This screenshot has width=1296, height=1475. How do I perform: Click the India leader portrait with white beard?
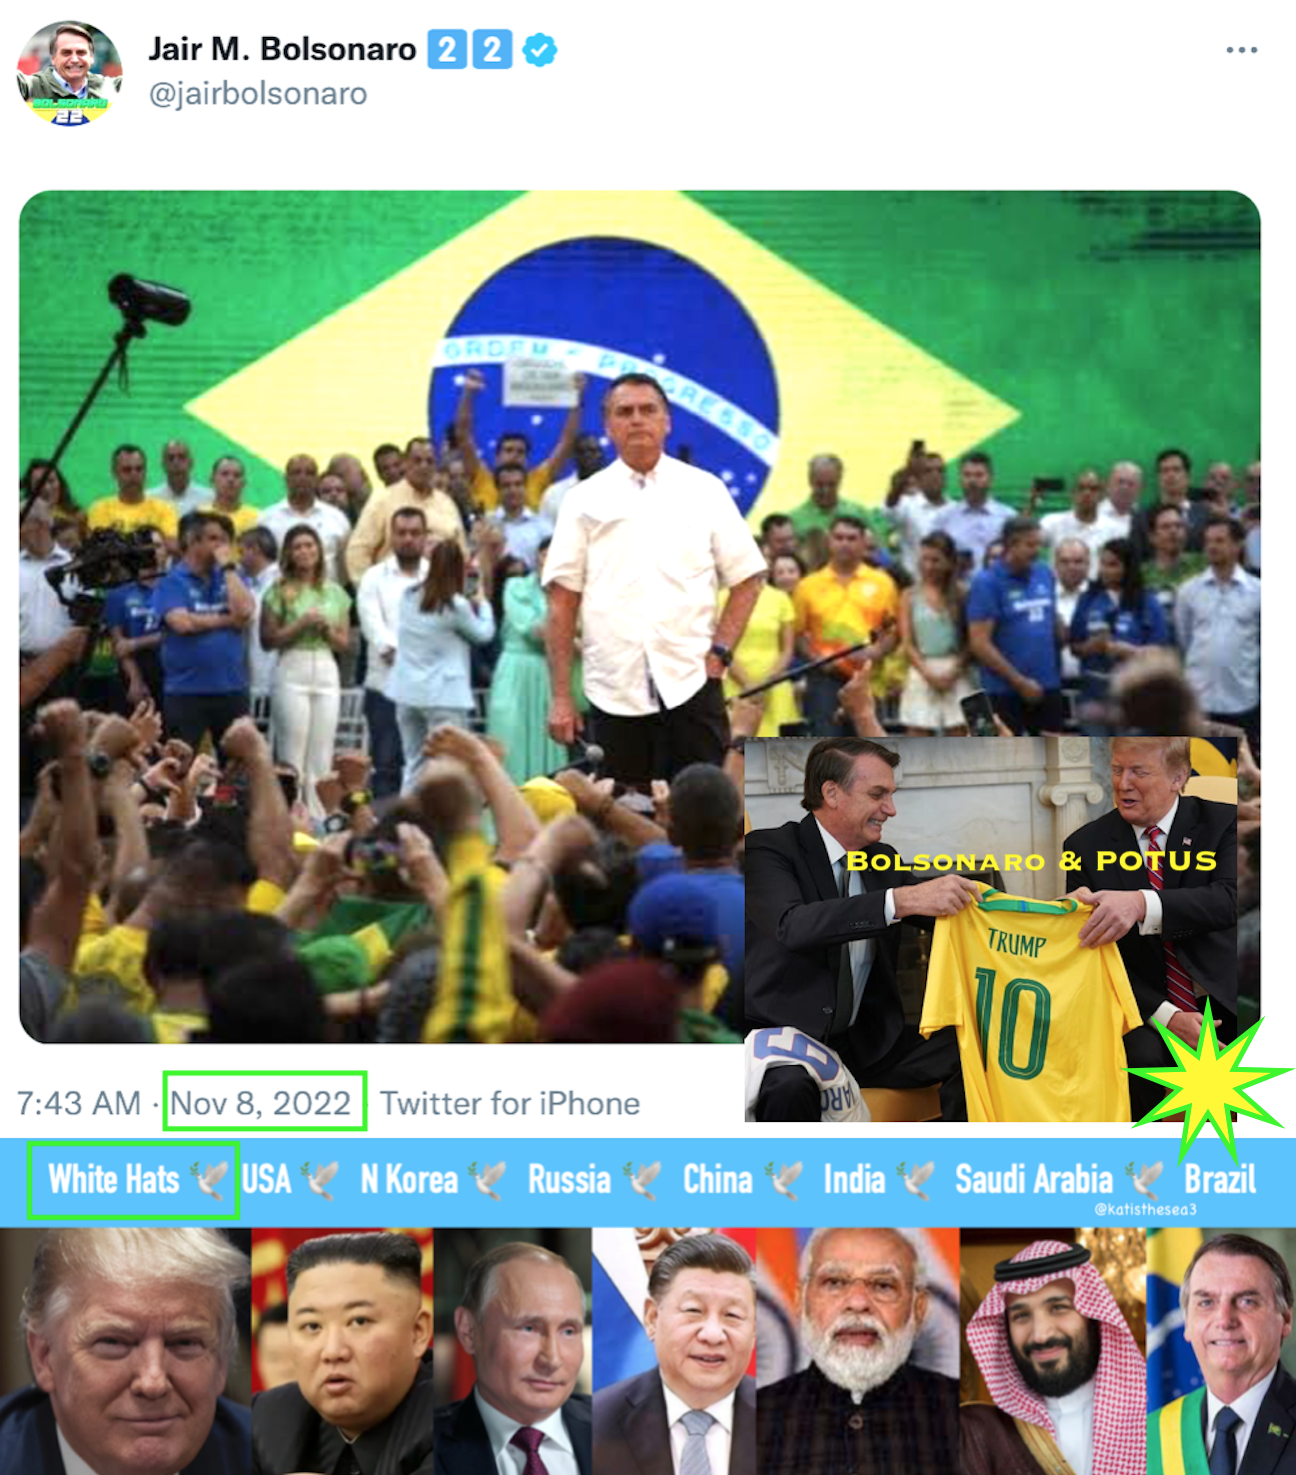pyautogui.click(x=857, y=1352)
